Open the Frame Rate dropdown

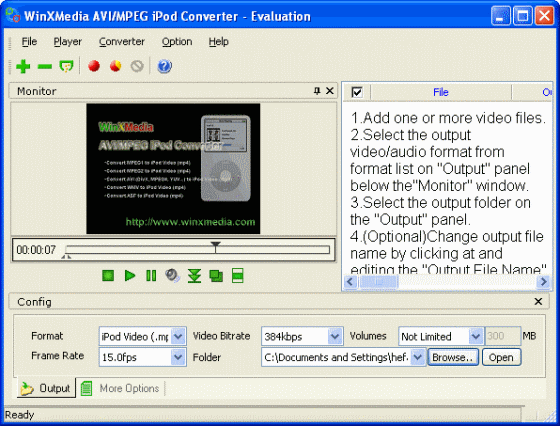point(178,357)
